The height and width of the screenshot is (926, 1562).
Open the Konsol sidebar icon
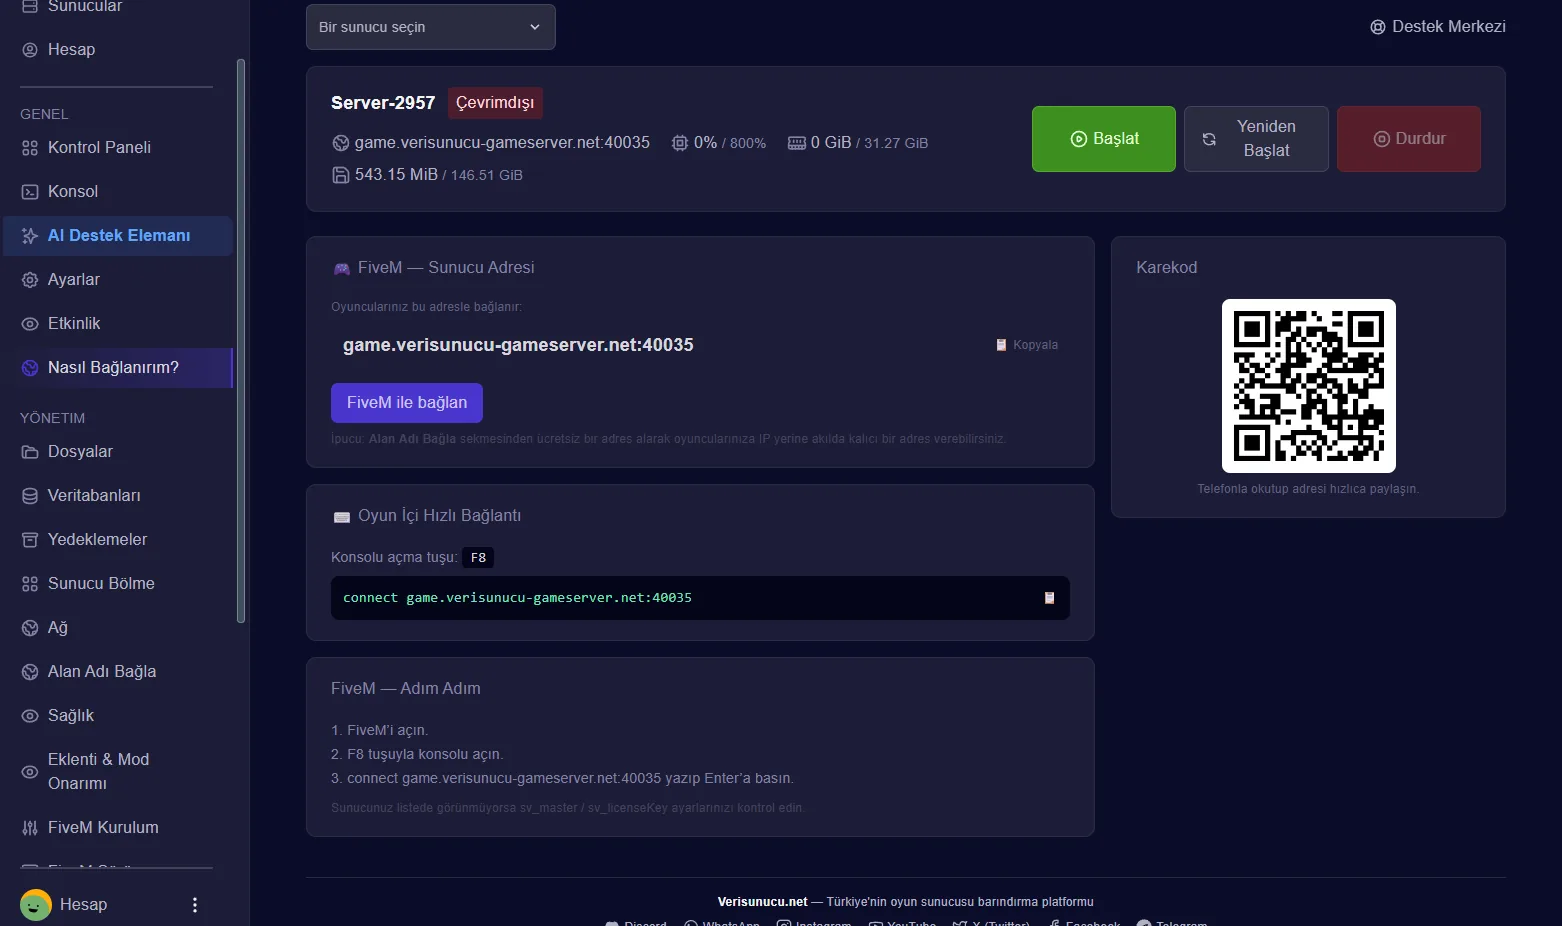point(30,191)
